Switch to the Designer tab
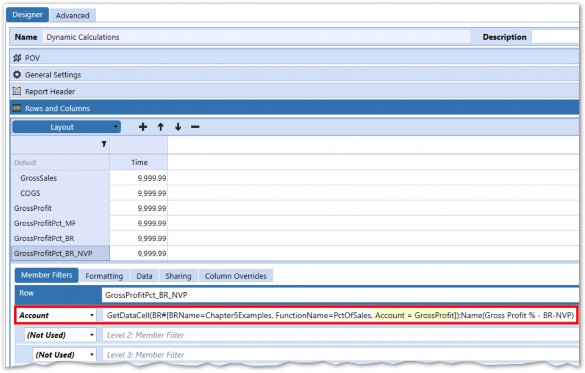The height and width of the screenshot is (373, 585). click(27, 15)
